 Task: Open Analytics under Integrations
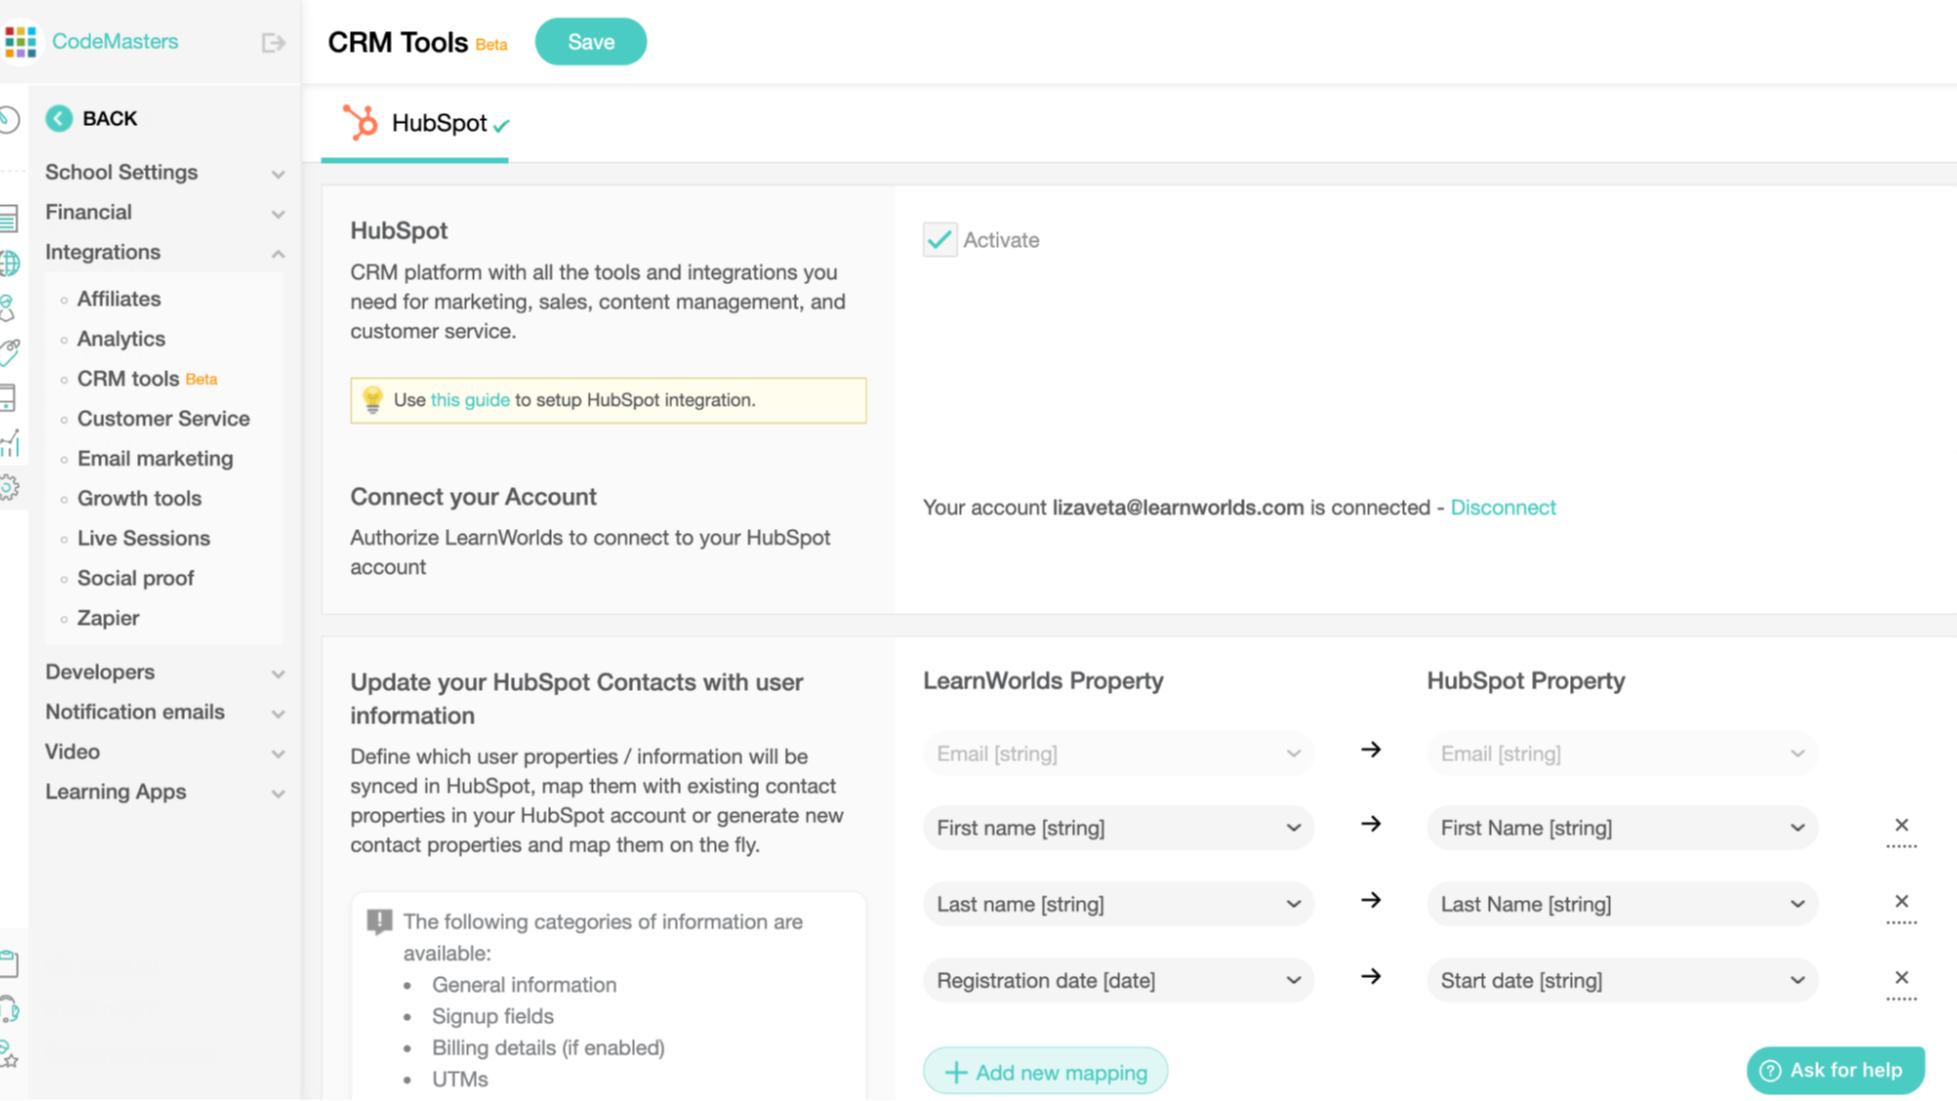tap(121, 339)
